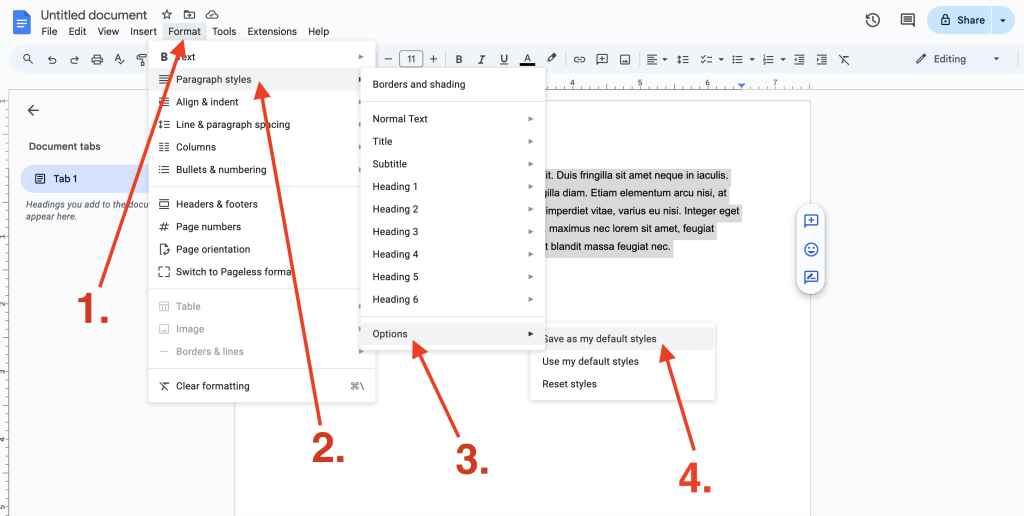Image resolution: width=1024 pixels, height=516 pixels.
Task: Toggle underline formatting in toolbar
Action: [504, 59]
